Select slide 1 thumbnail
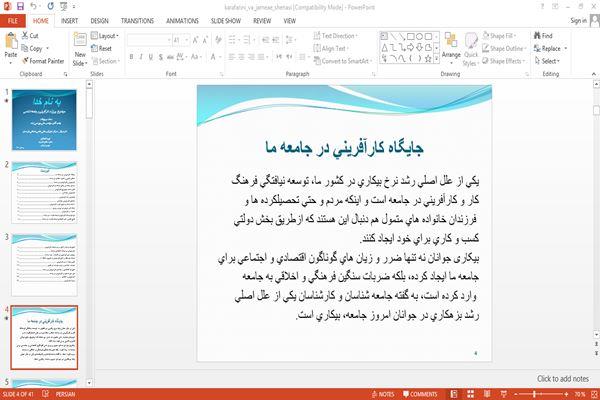 click(44, 120)
